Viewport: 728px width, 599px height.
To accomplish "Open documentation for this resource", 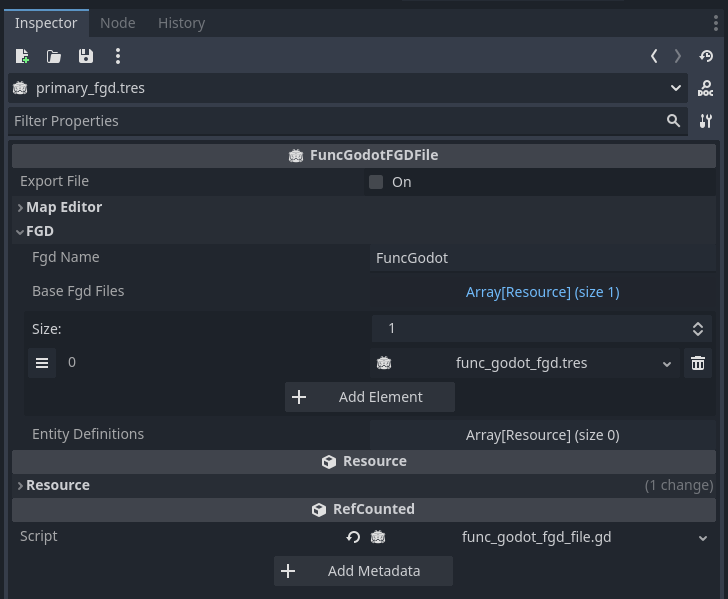I will point(706,89).
